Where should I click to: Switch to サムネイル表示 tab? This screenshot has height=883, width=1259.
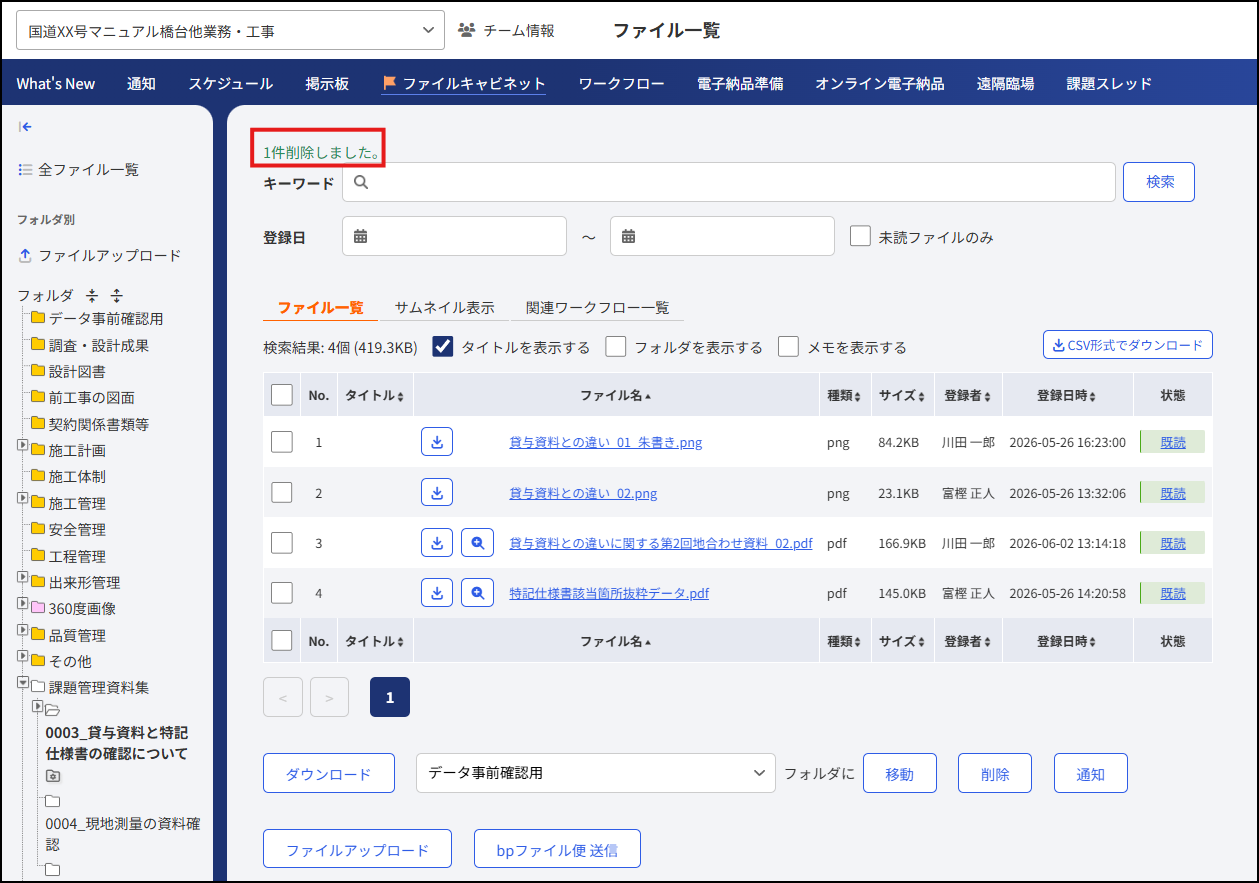444,308
